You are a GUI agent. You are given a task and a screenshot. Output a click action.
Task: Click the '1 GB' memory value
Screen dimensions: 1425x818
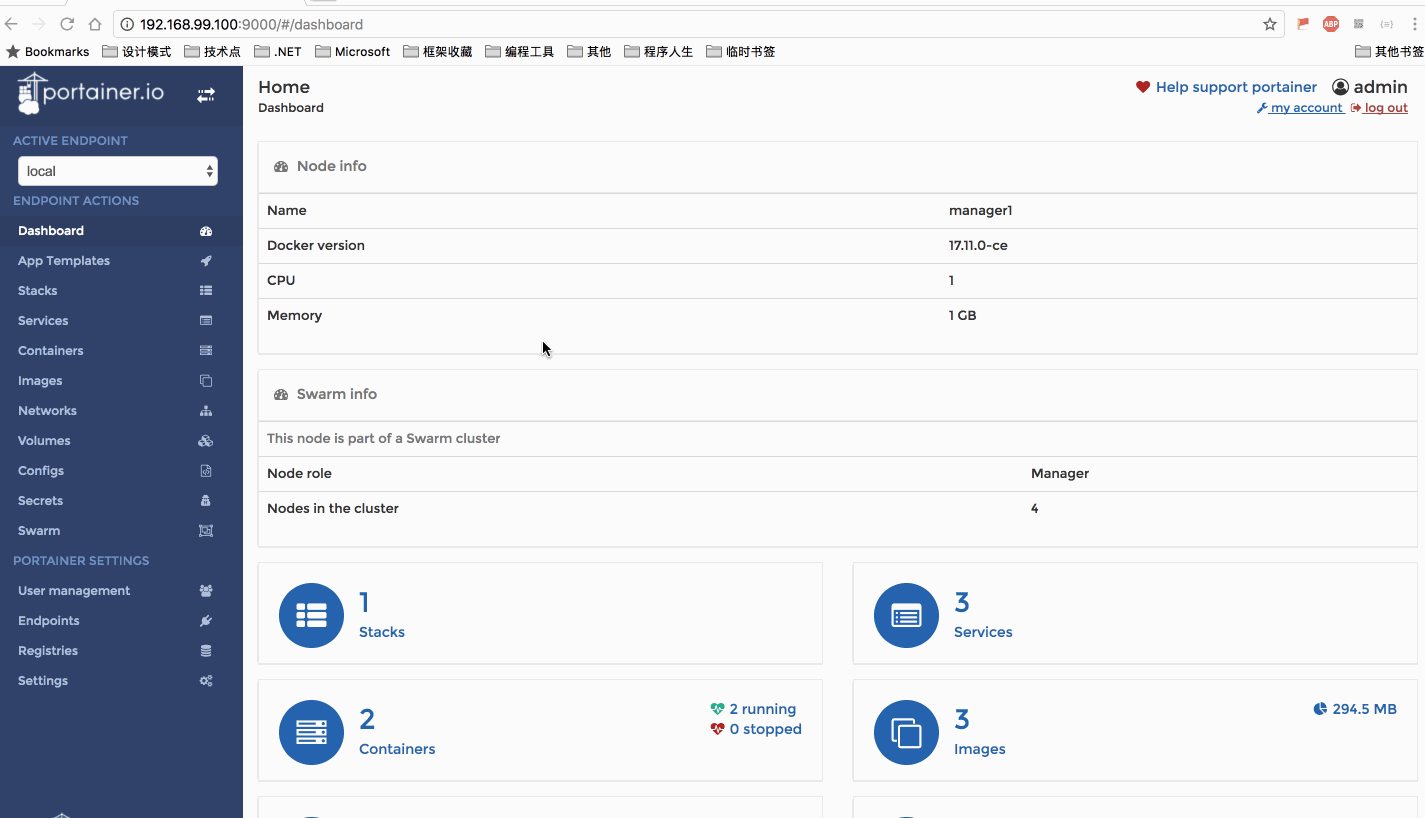963,316
